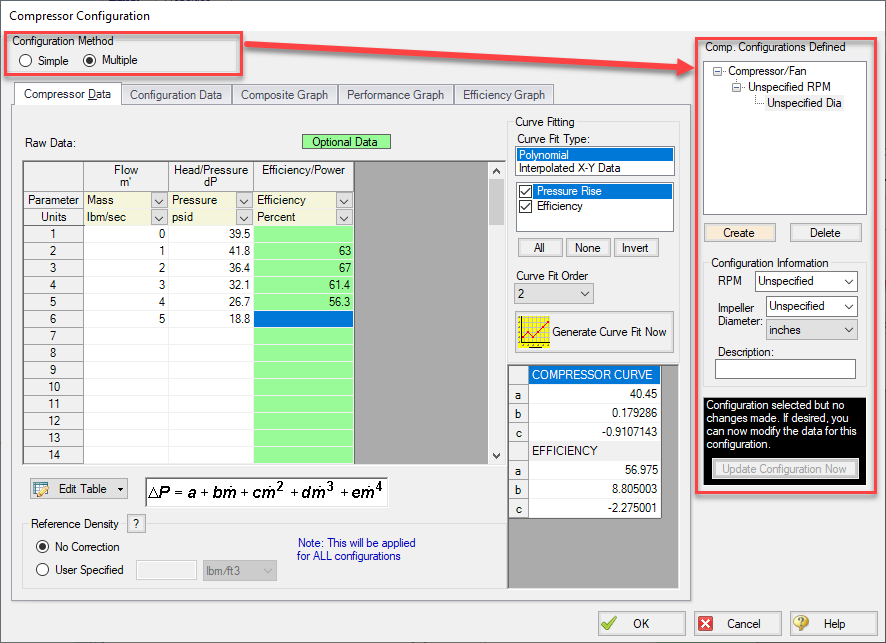This screenshot has height=643, width=886.
Task: Click the Edit Table grid icon
Action: pyautogui.click(x=42, y=489)
